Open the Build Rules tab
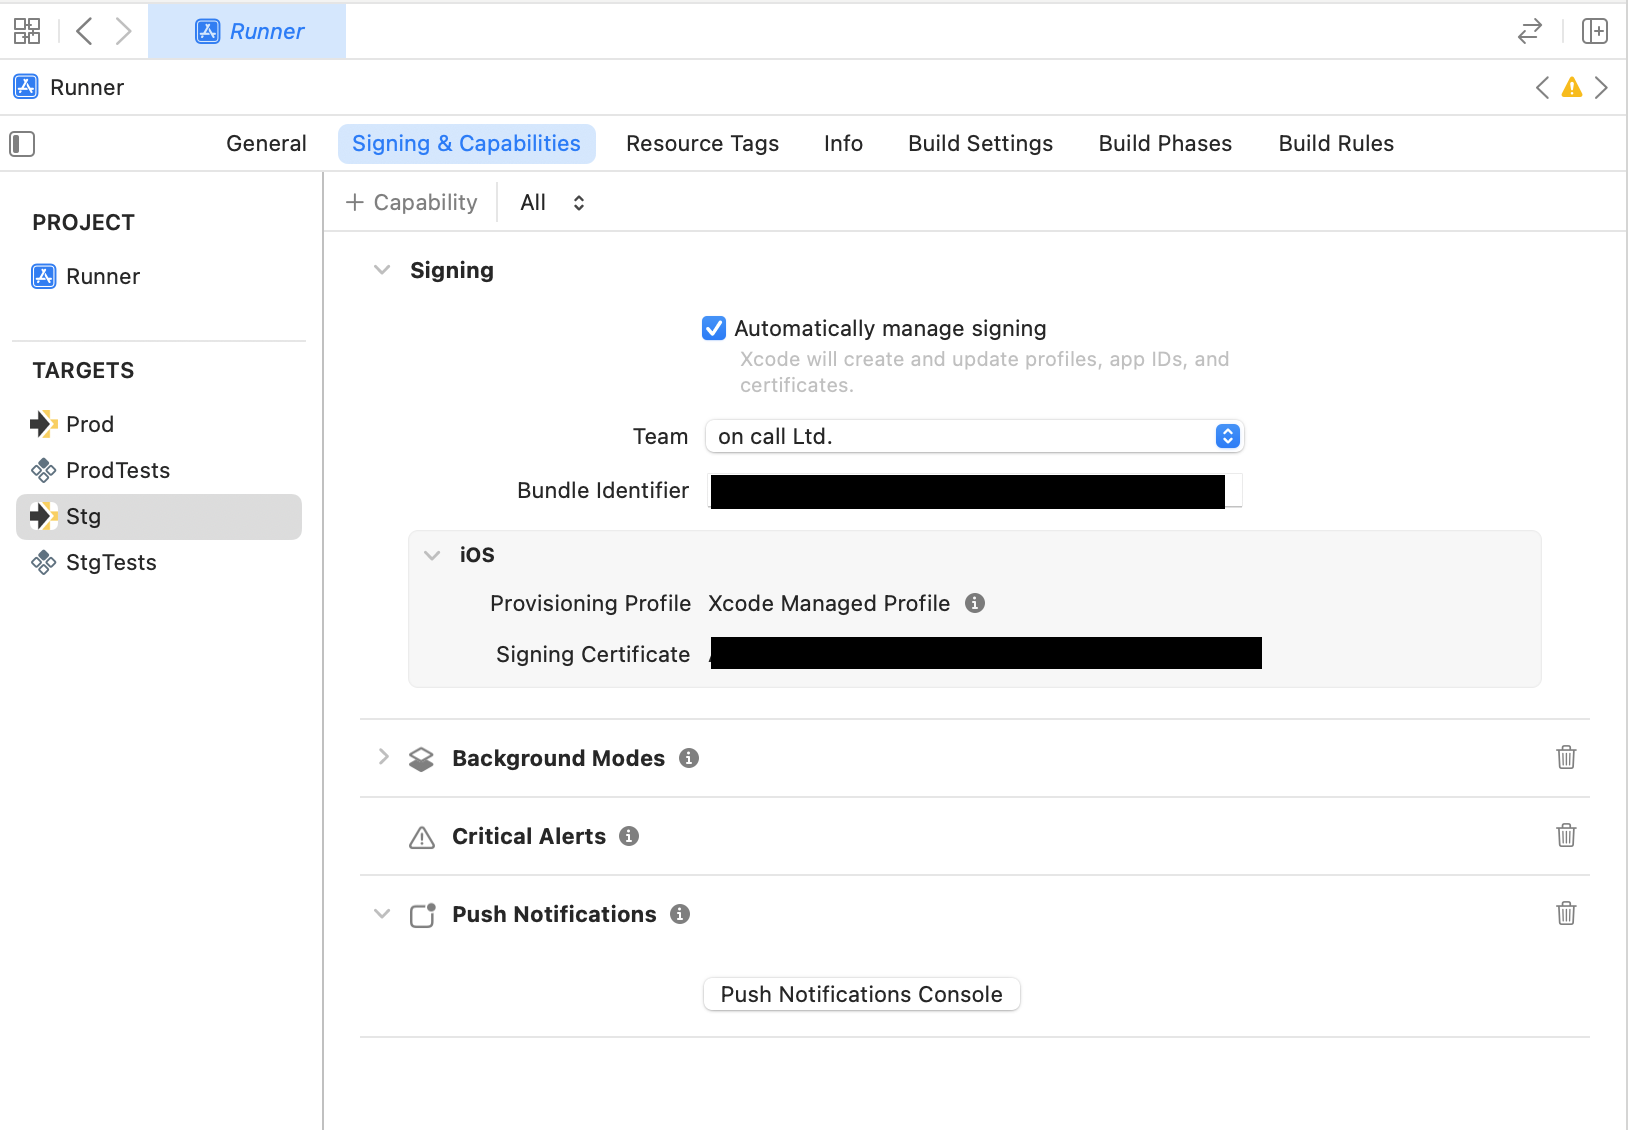The width and height of the screenshot is (1628, 1130). click(x=1336, y=144)
